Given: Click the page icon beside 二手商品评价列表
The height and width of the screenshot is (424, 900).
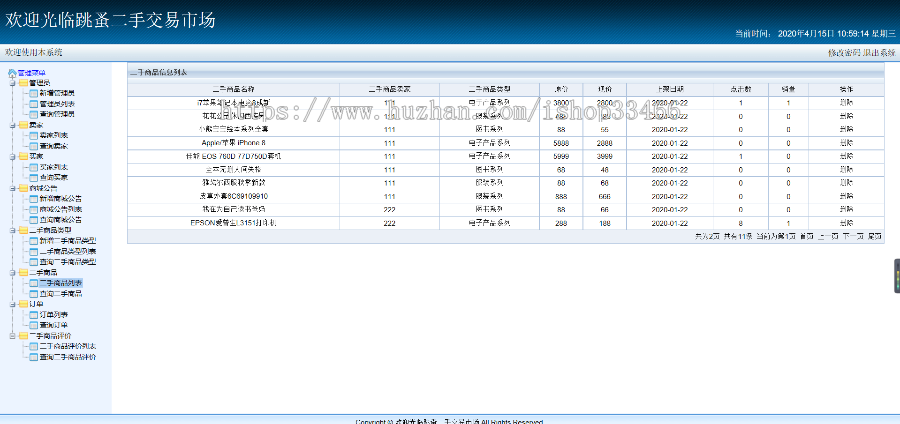Looking at the screenshot, I should pos(33,346).
